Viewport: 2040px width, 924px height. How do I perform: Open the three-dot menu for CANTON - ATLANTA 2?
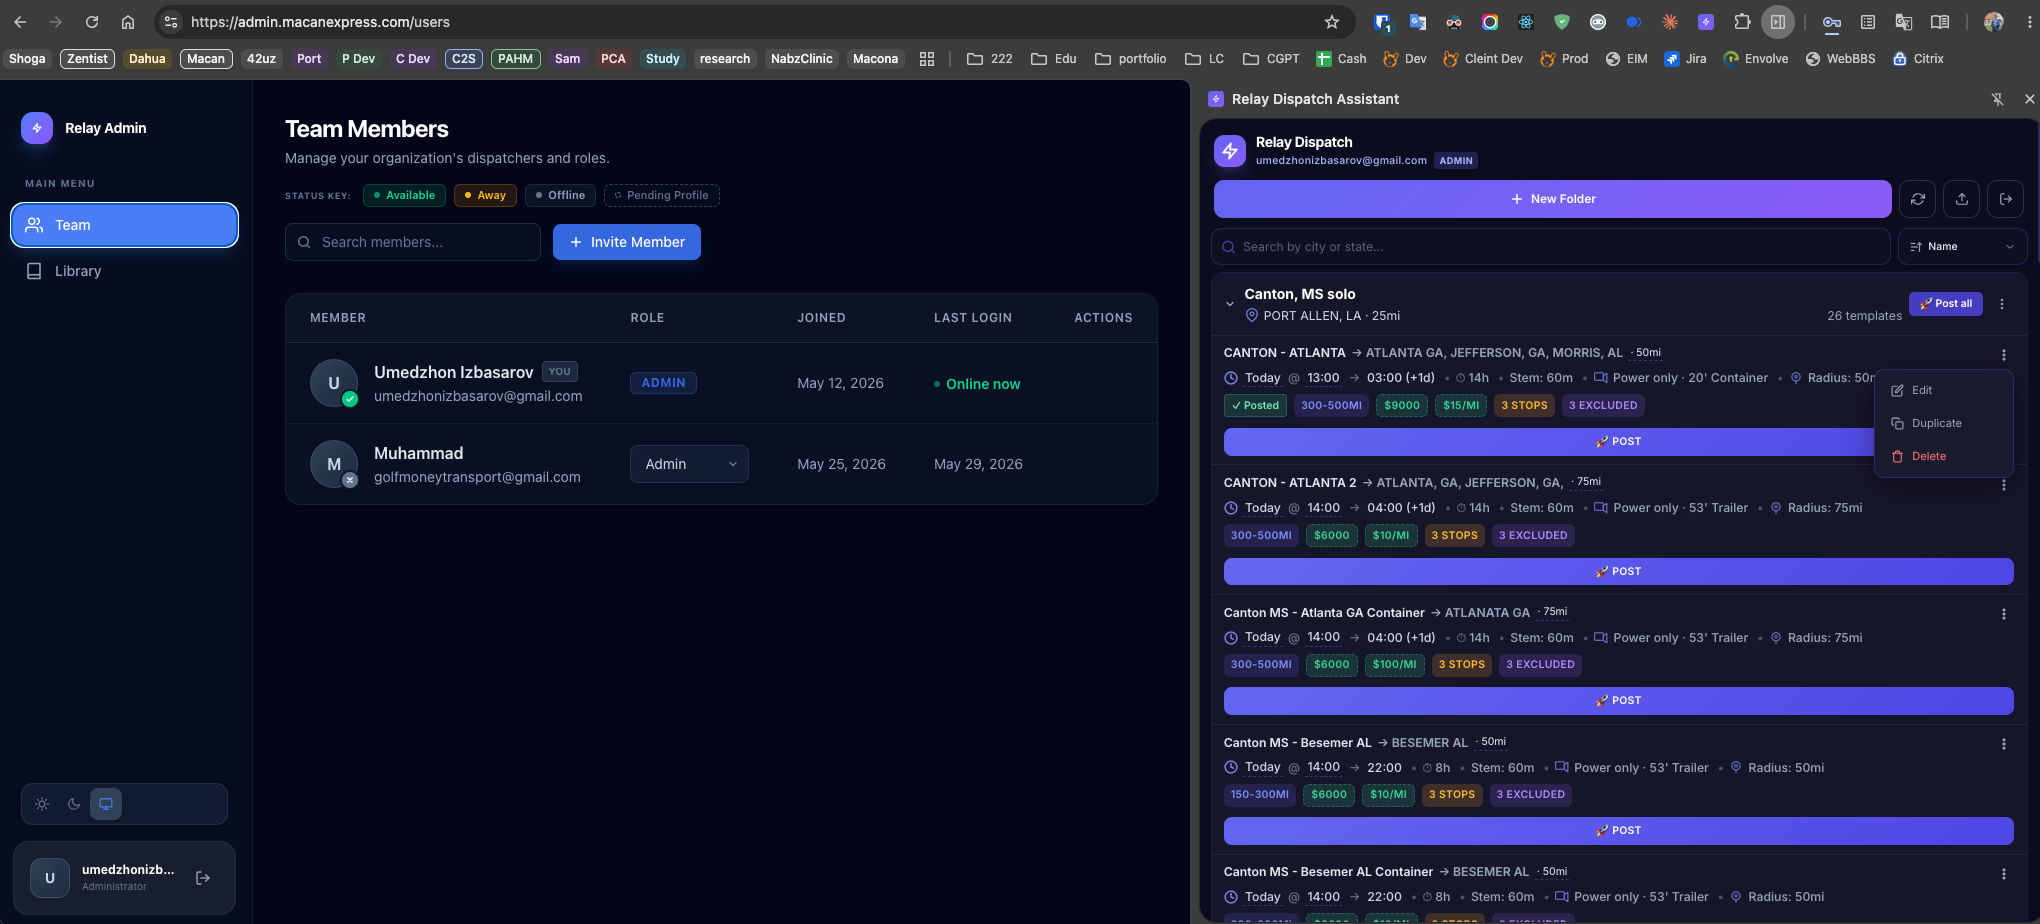tap(2004, 485)
